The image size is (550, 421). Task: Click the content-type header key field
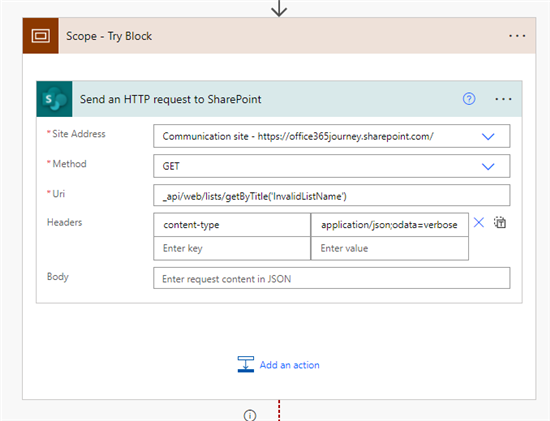coord(232,225)
